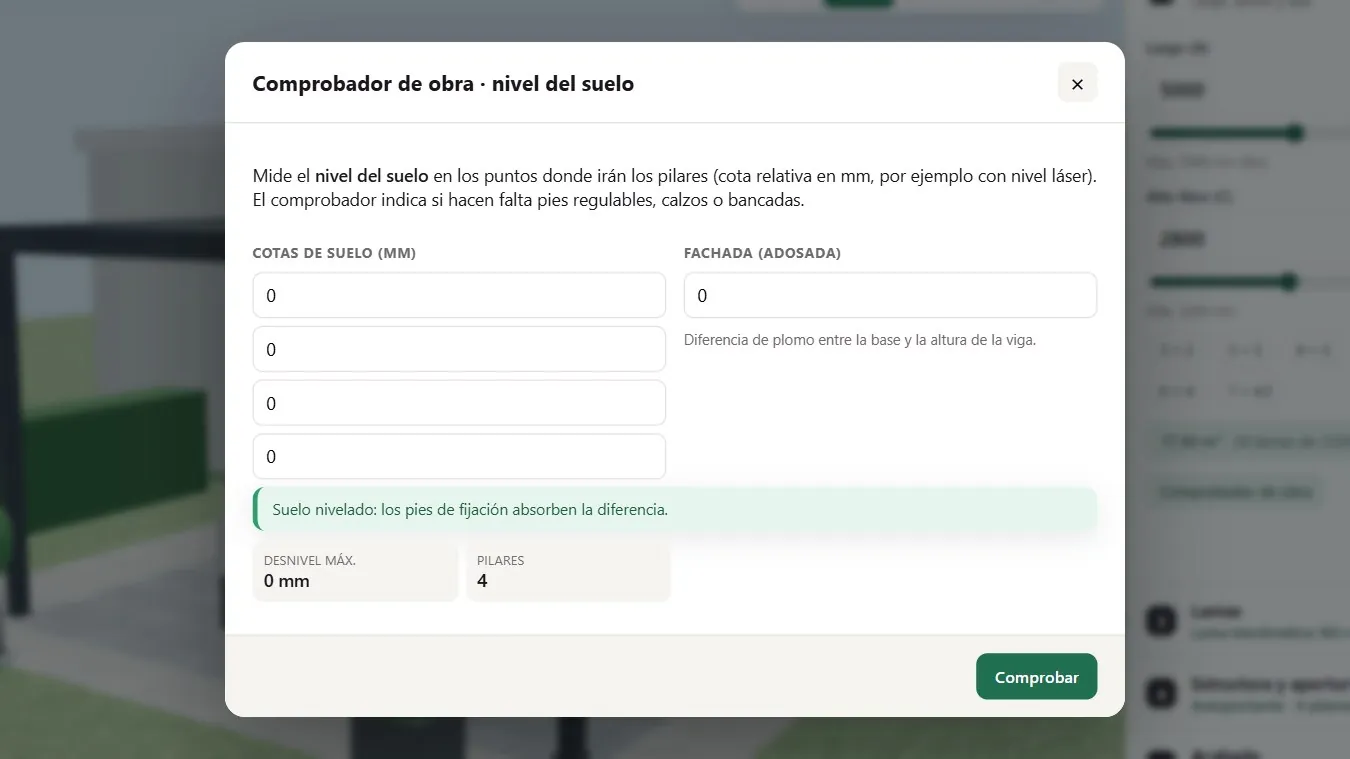
Task: Close the Comprobador de obra dialog
Action: pos(1077,83)
